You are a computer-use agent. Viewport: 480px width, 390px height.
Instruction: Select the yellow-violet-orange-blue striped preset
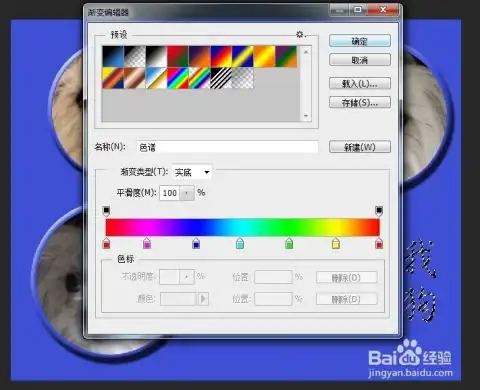[x=113, y=78]
